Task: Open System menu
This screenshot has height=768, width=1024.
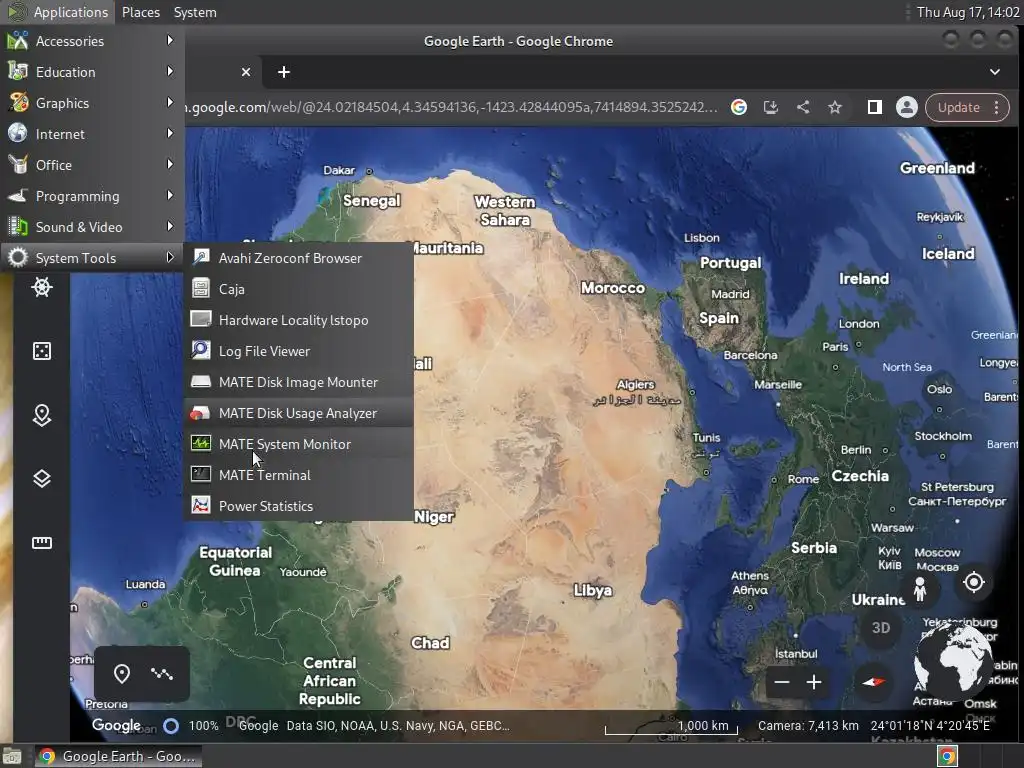Action: tap(195, 12)
